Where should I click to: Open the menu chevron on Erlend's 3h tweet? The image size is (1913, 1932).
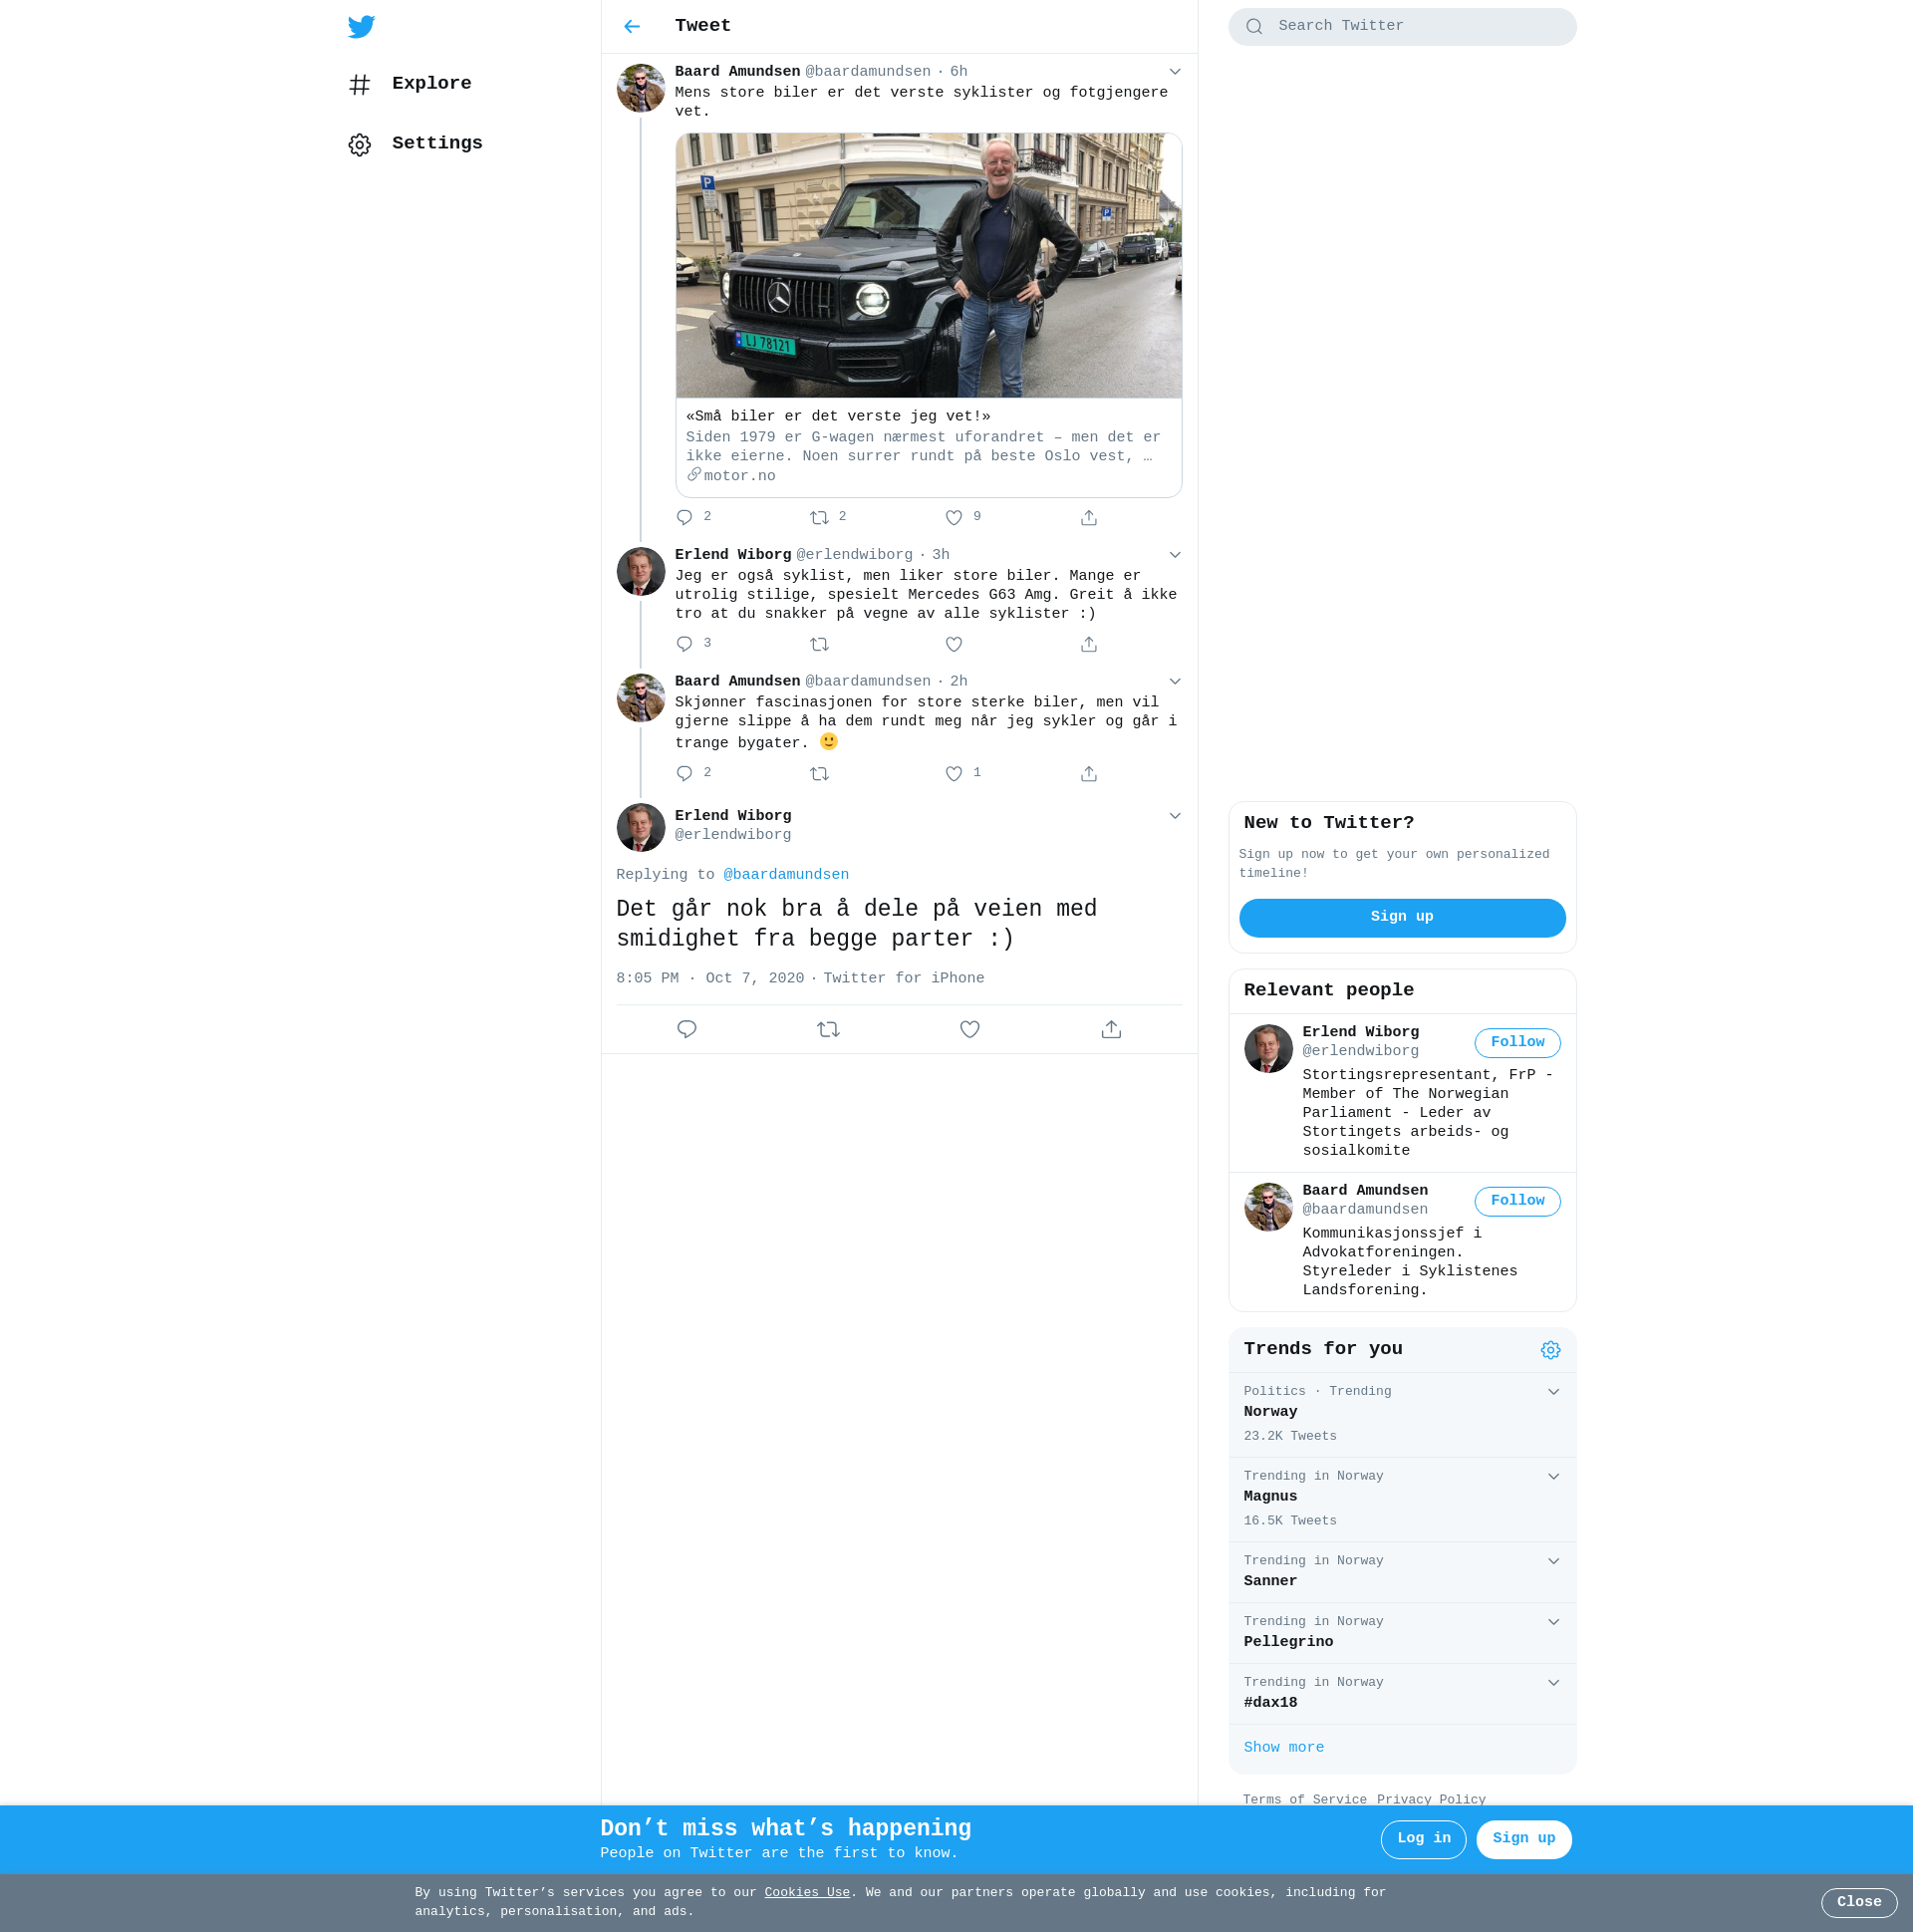point(1175,554)
